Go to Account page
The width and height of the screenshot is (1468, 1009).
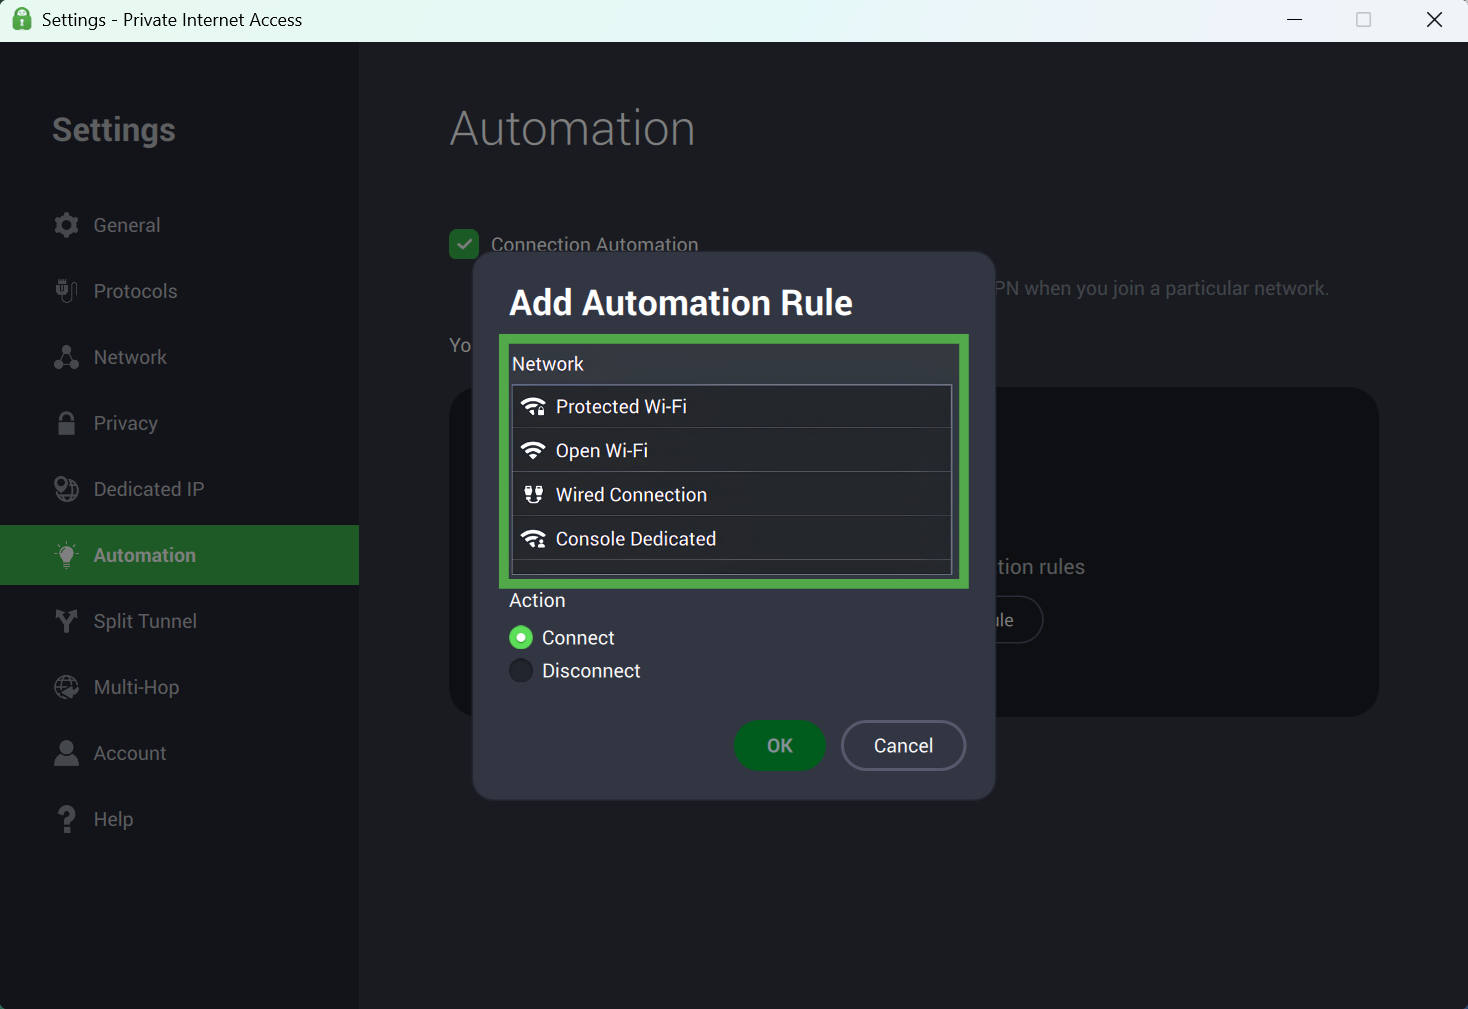tap(180, 753)
